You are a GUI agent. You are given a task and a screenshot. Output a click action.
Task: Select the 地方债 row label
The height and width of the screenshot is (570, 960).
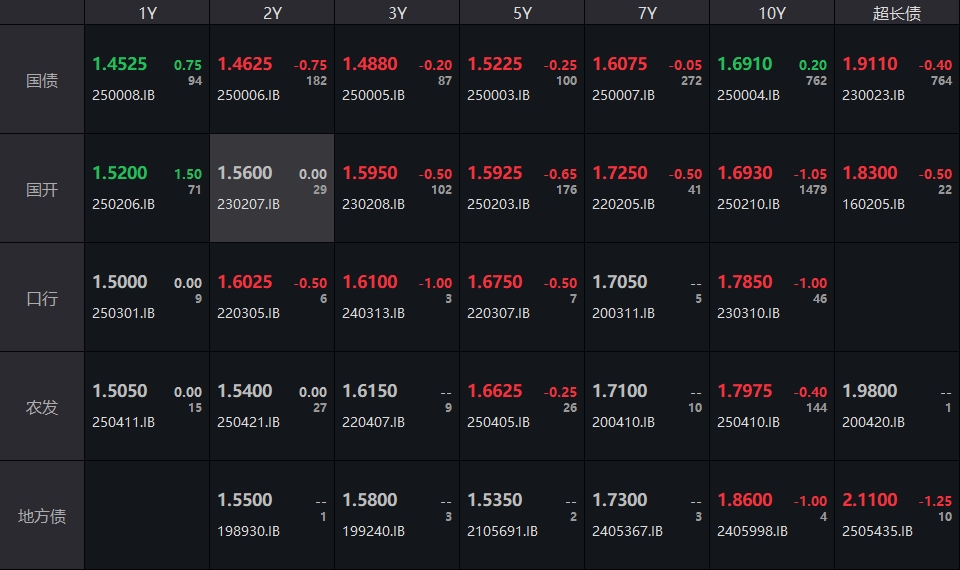[42, 516]
